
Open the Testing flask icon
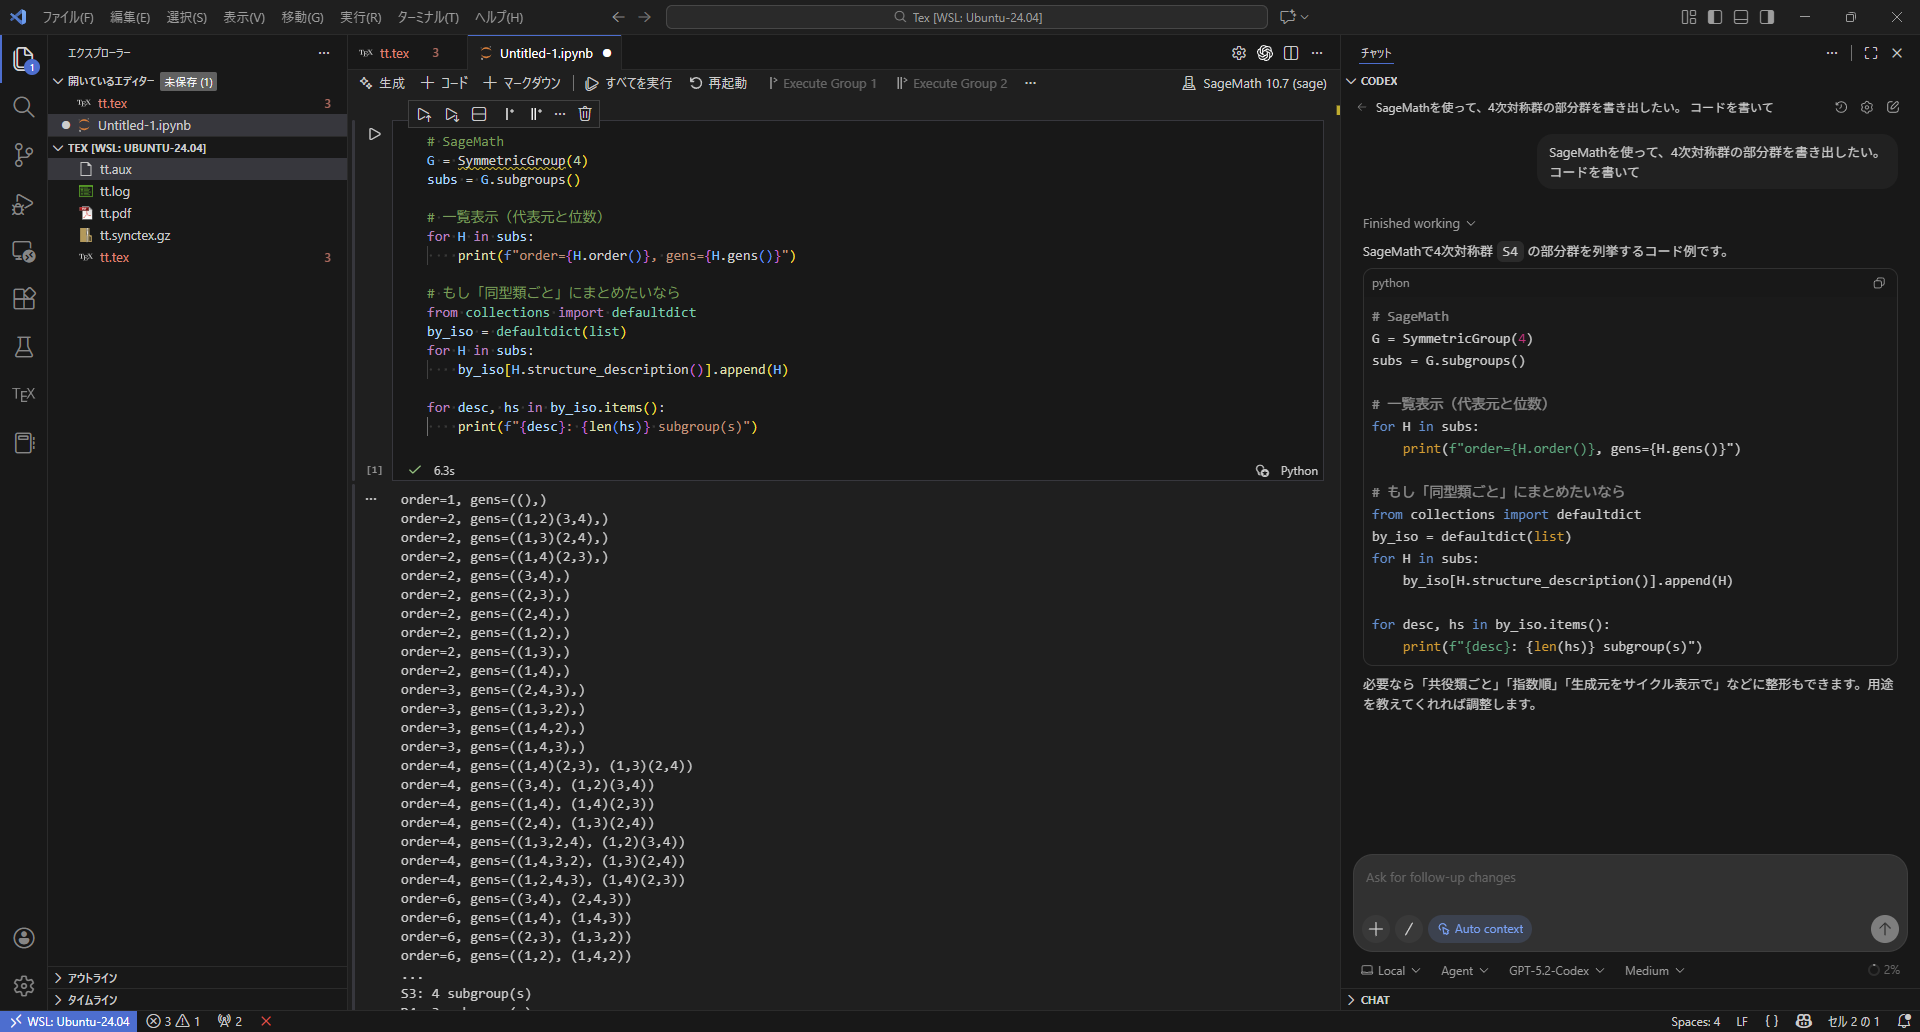tap(24, 347)
